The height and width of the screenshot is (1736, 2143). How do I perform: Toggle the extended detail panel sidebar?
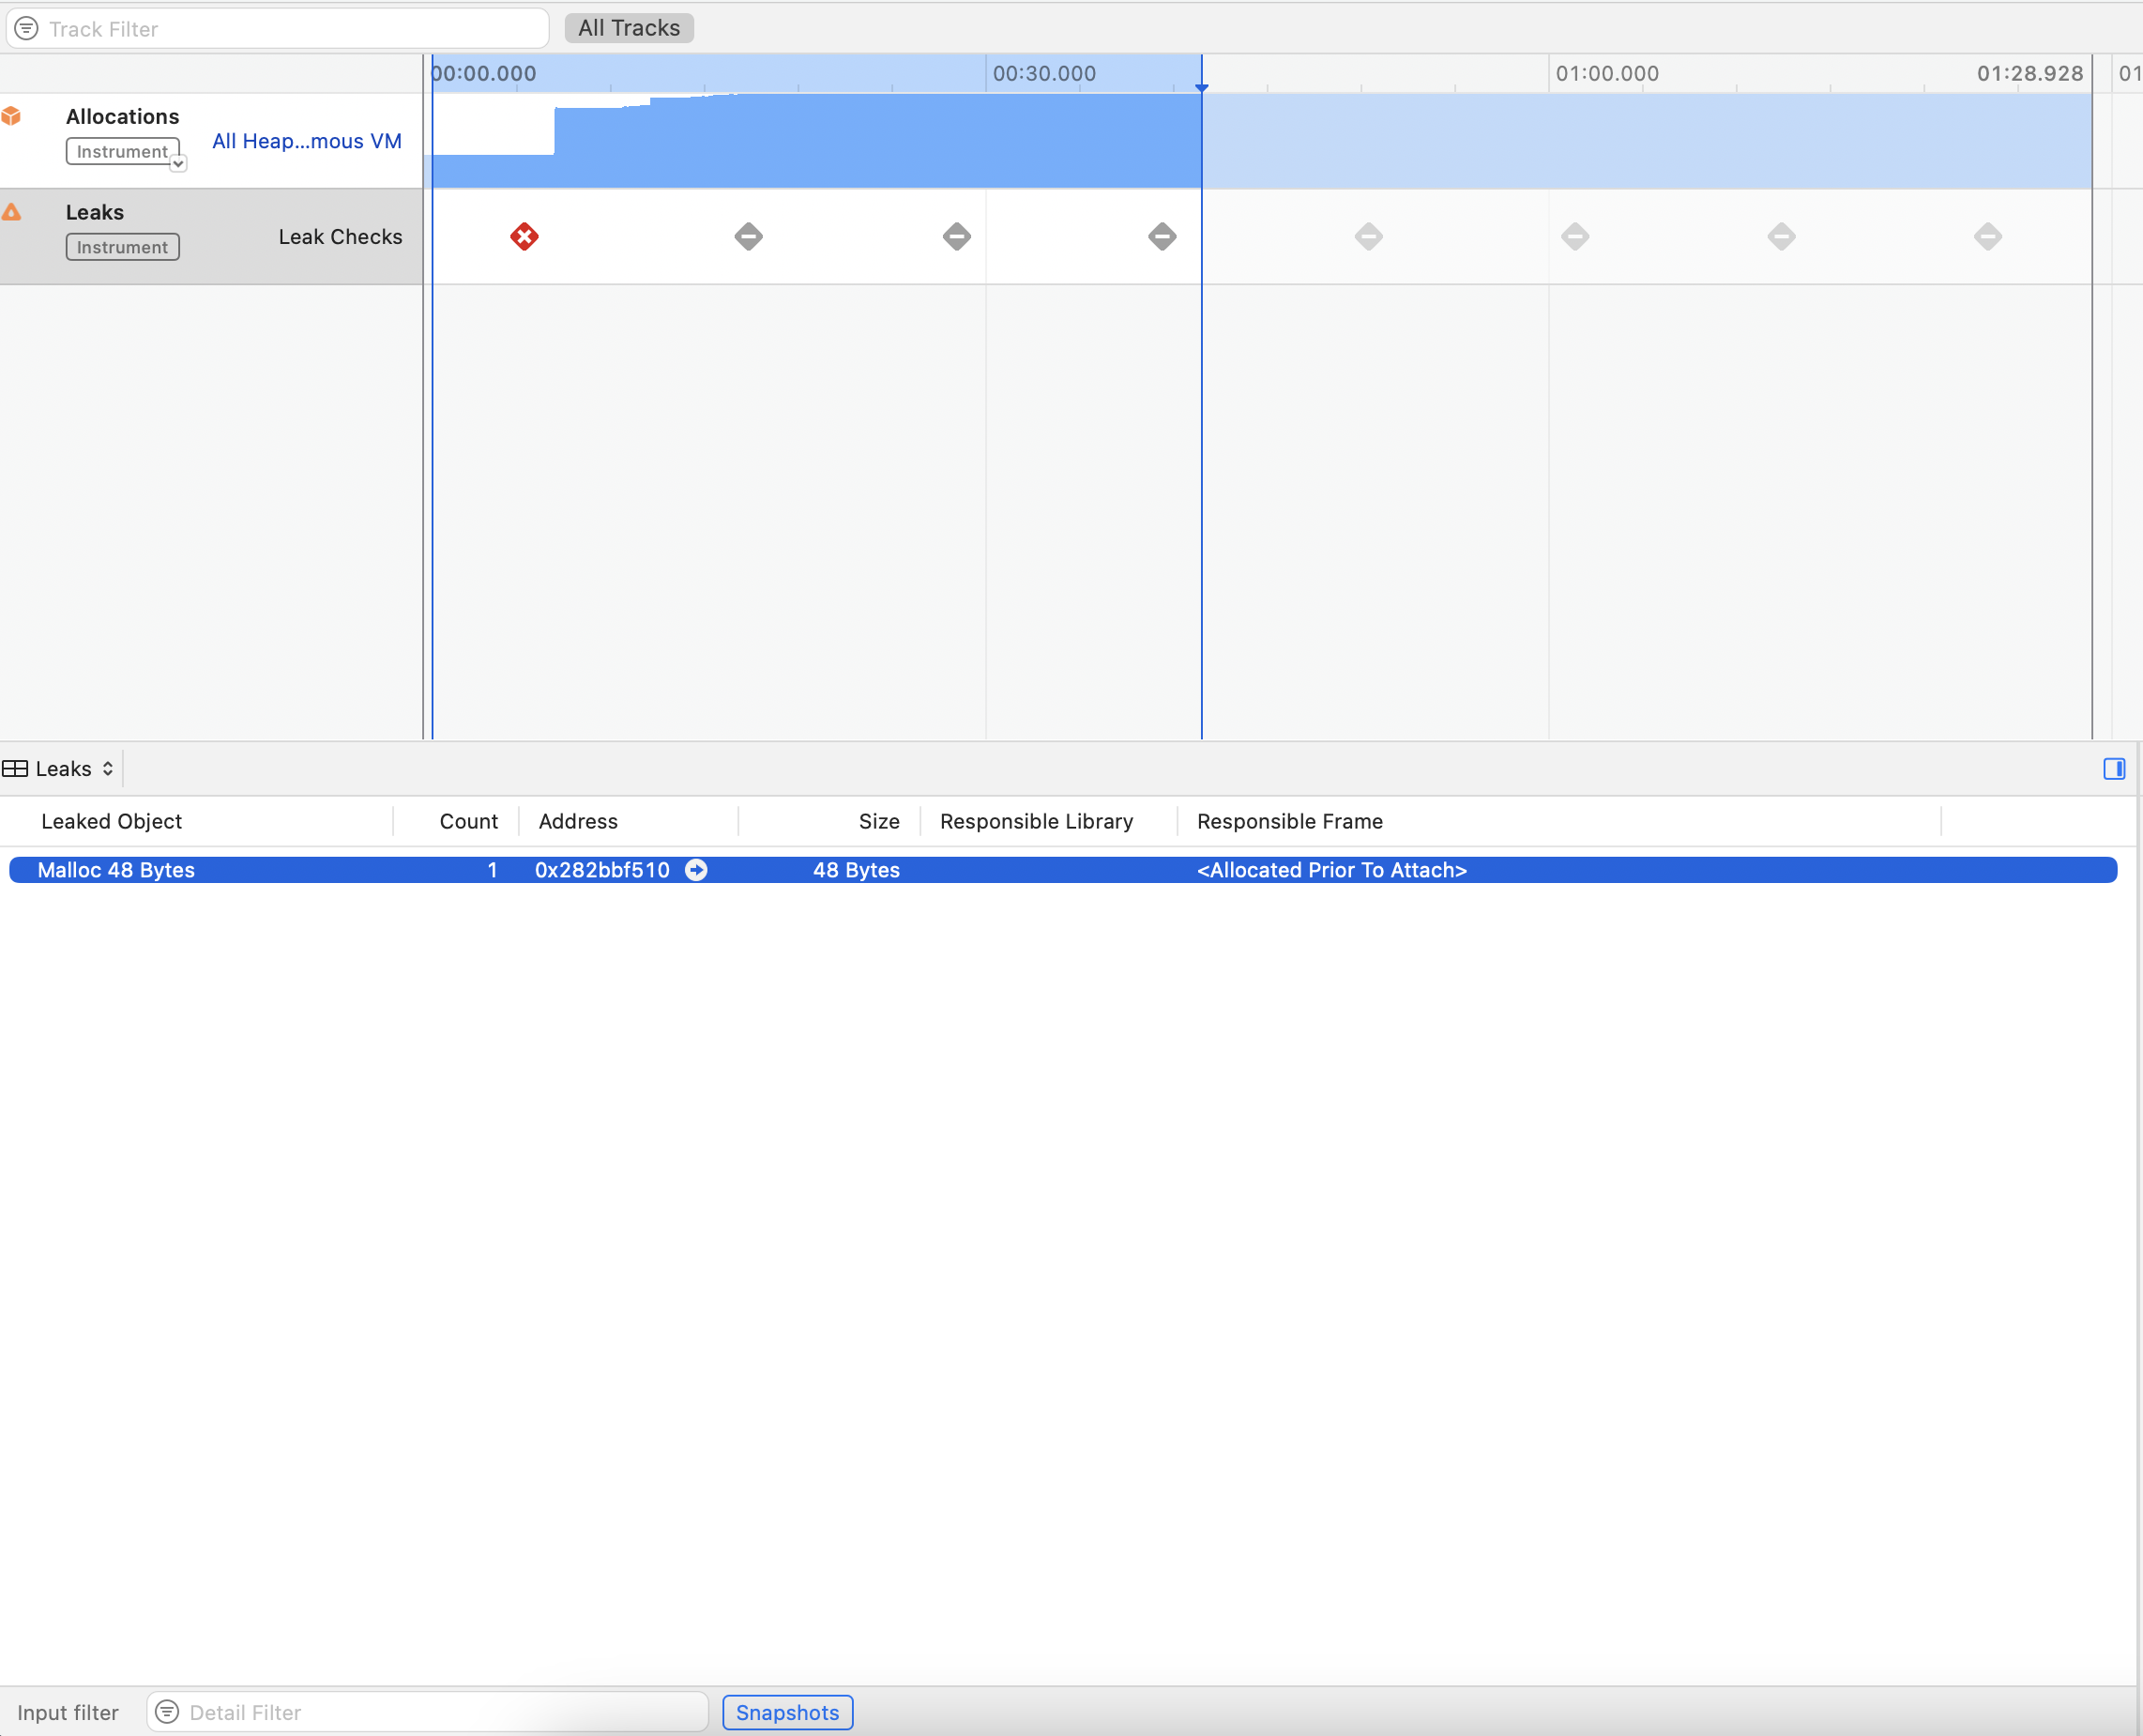pos(2115,768)
